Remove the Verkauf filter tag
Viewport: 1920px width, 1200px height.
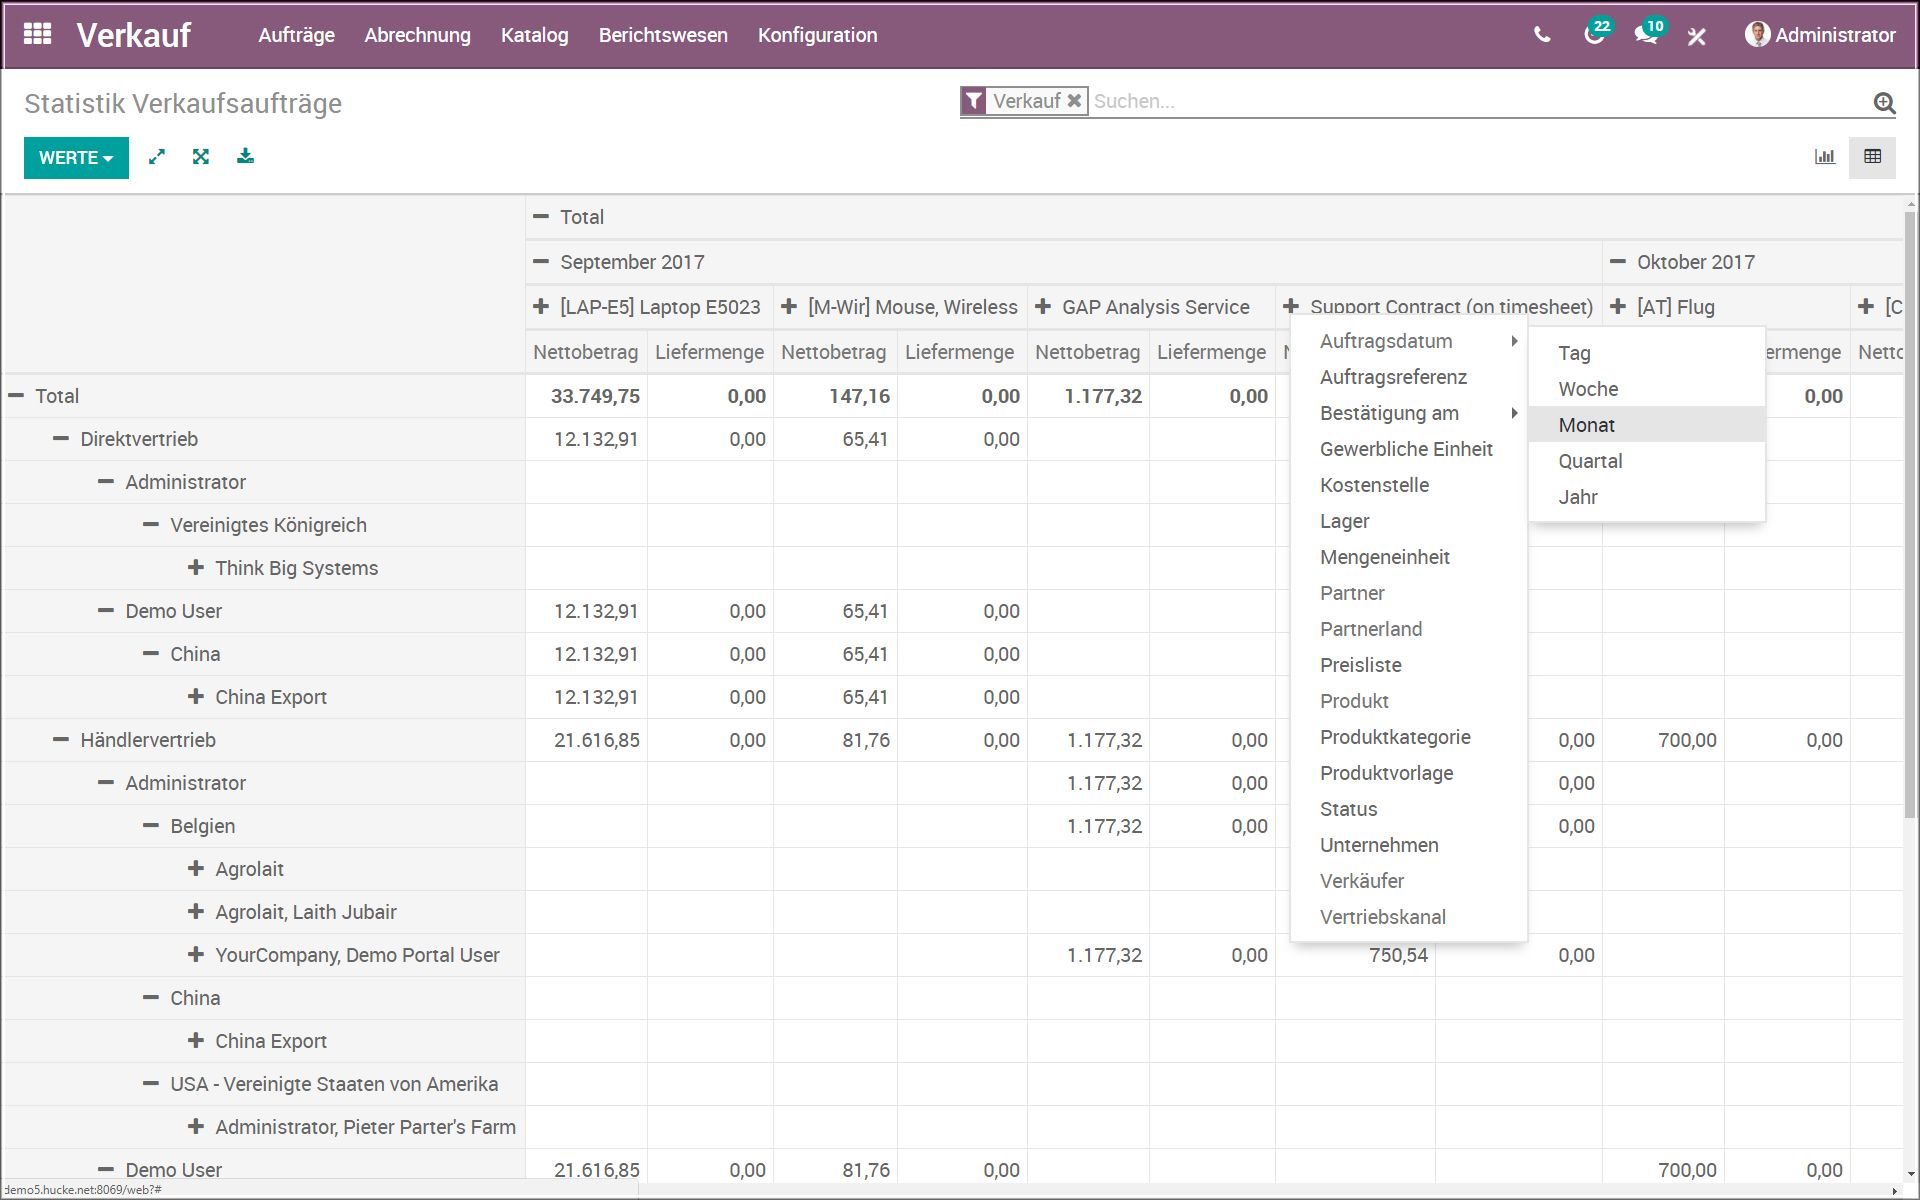coord(1074,101)
